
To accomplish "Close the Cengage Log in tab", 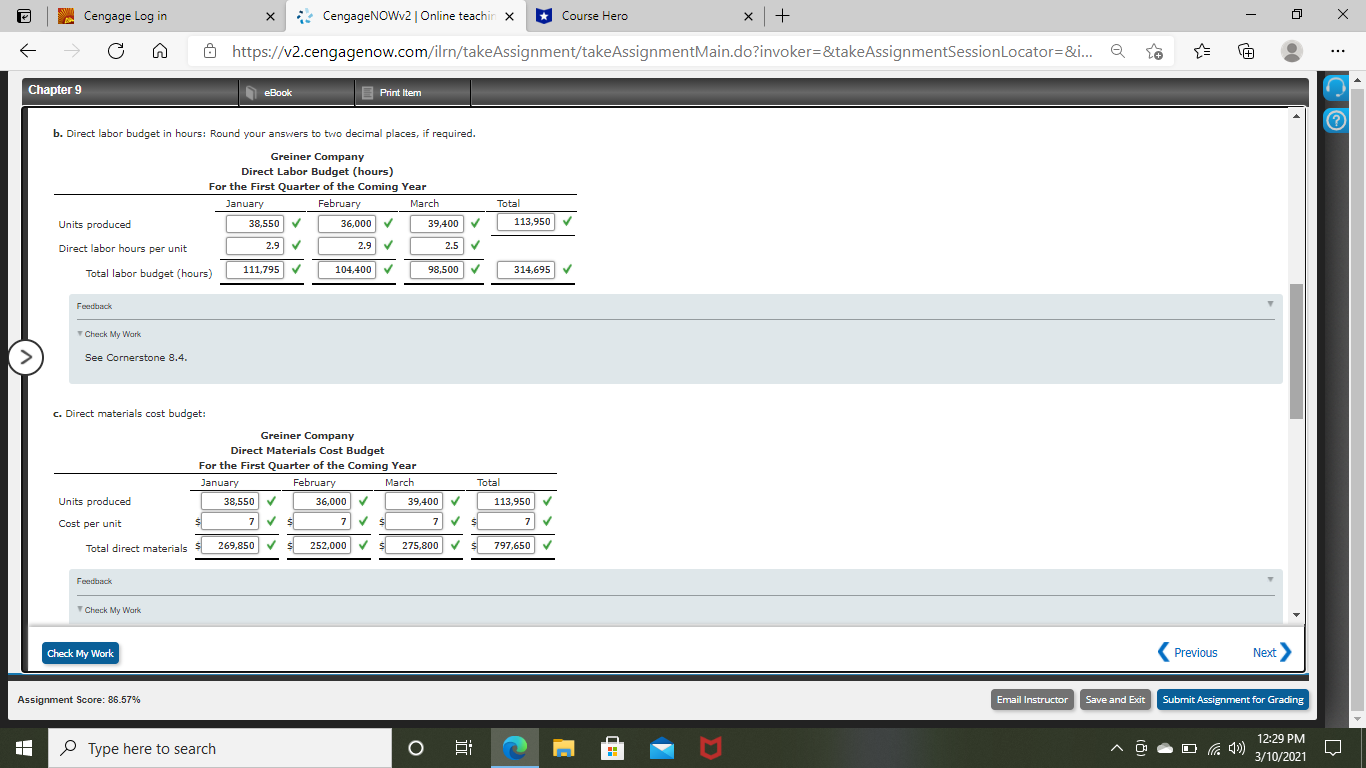I will click(x=270, y=16).
